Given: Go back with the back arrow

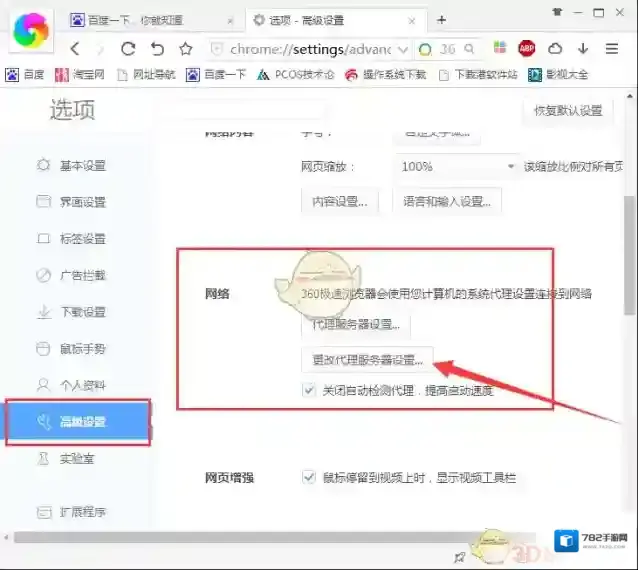Looking at the screenshot, I should click(x=75, y=49).
